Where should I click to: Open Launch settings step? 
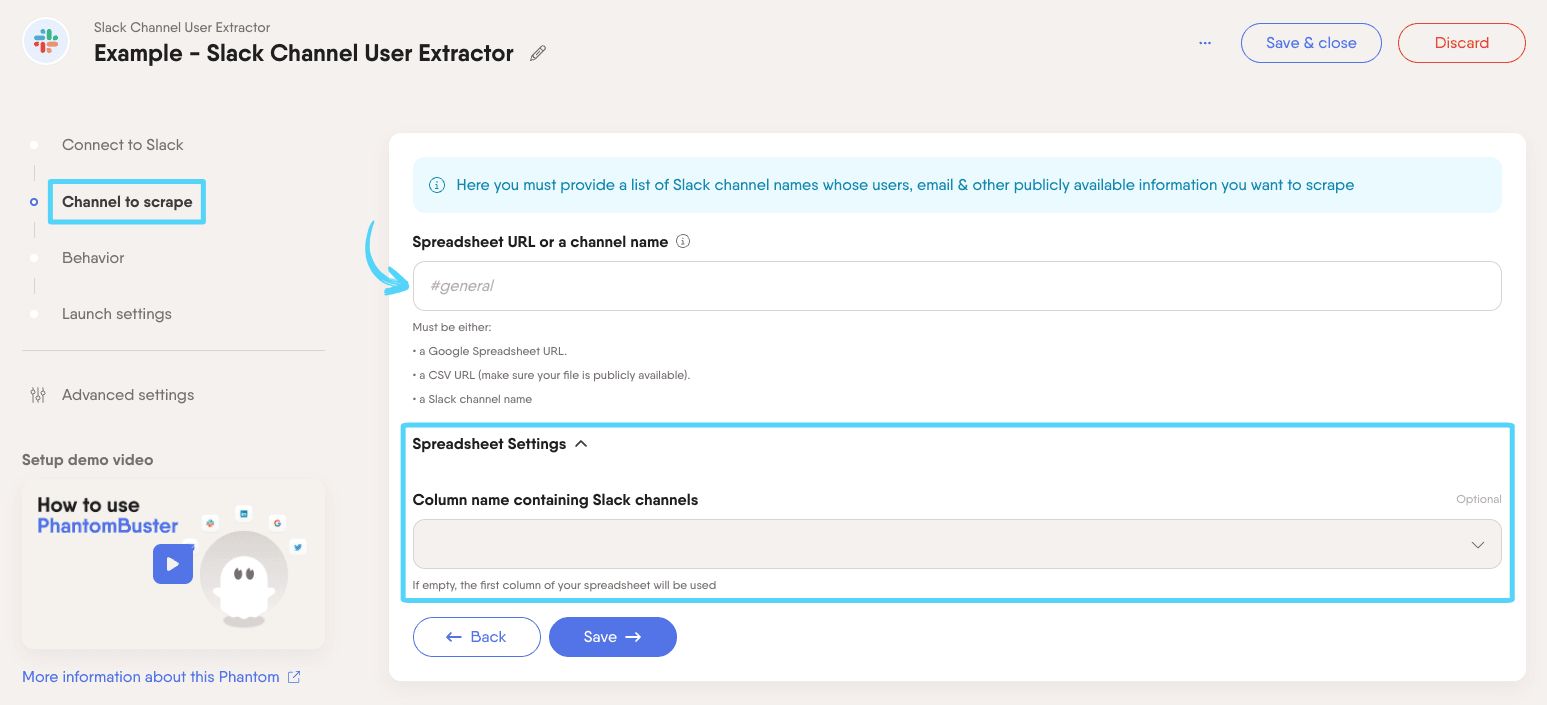coord(117,314)
